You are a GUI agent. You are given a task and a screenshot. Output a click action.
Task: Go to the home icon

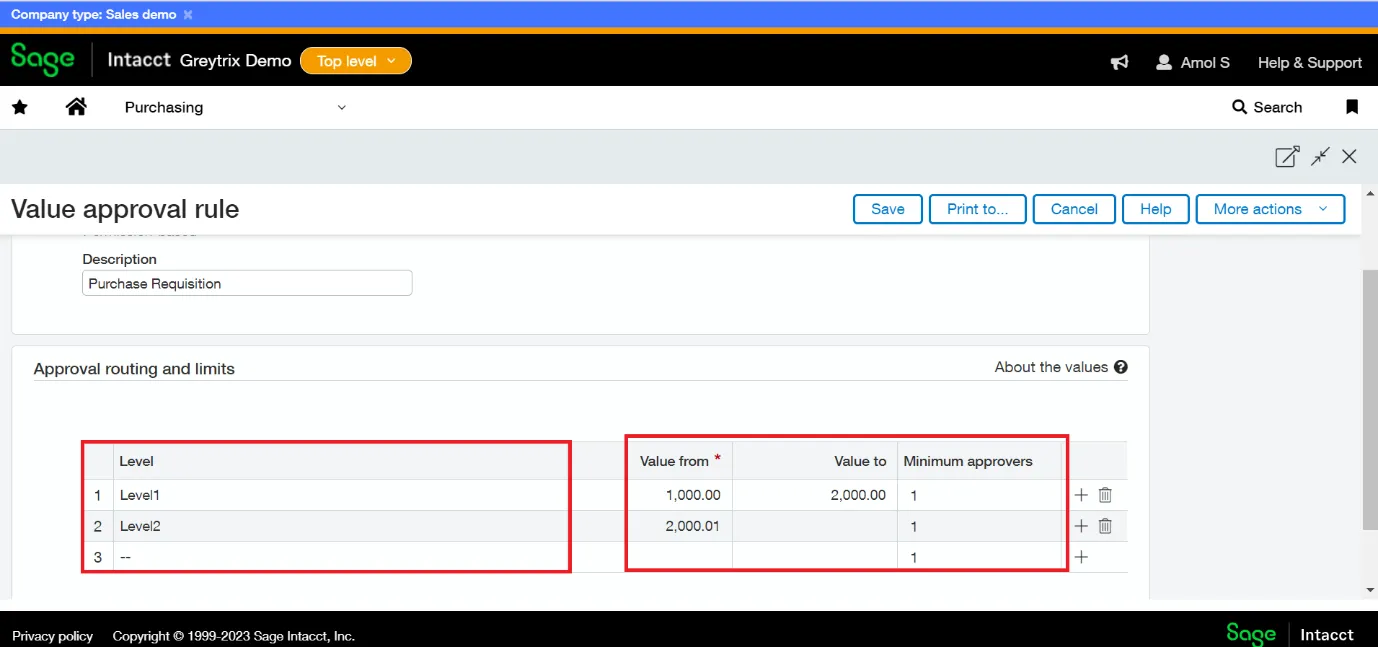[76, 107]
